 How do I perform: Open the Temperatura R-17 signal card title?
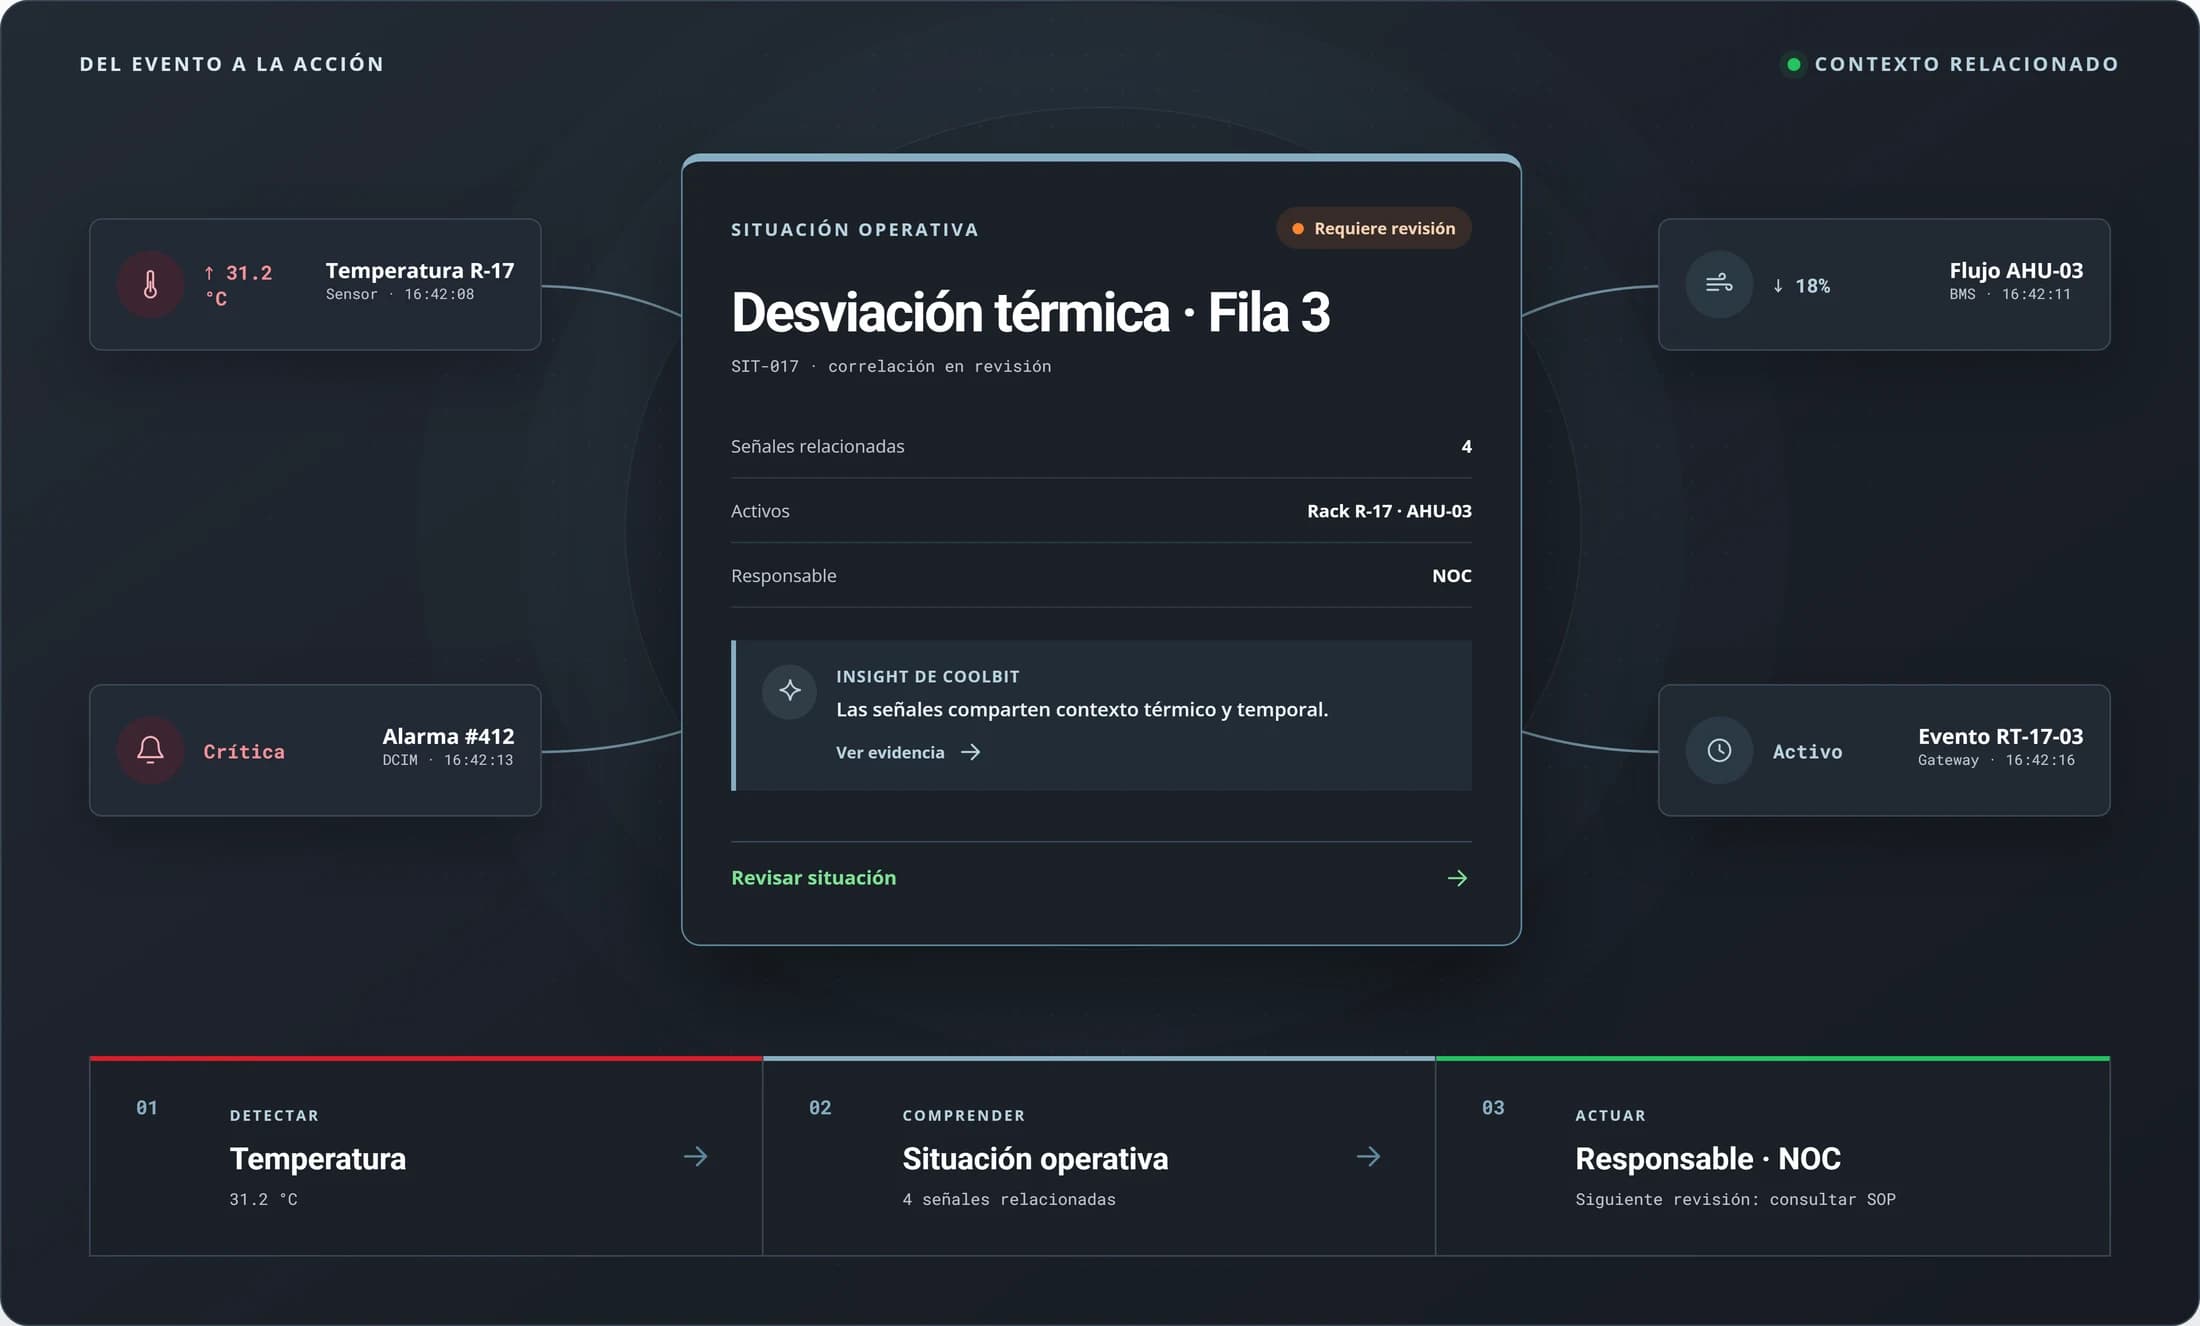click(420, 270)
